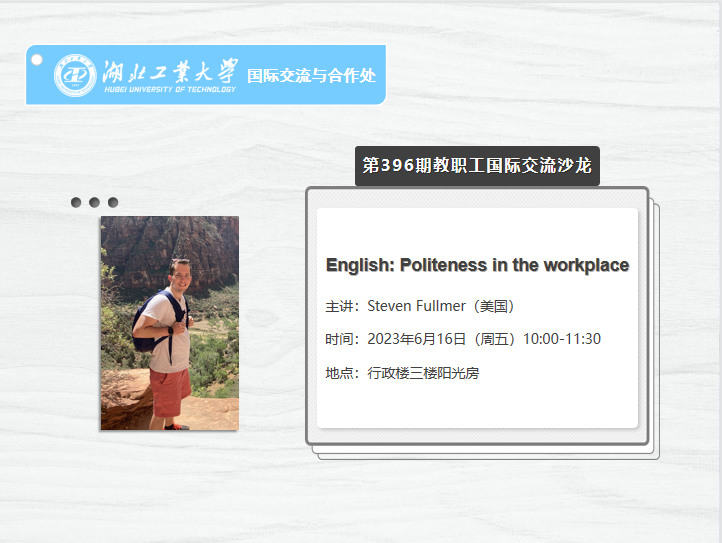
Task: Open the speaker photo on the left
Action: [x=169, y=323]
